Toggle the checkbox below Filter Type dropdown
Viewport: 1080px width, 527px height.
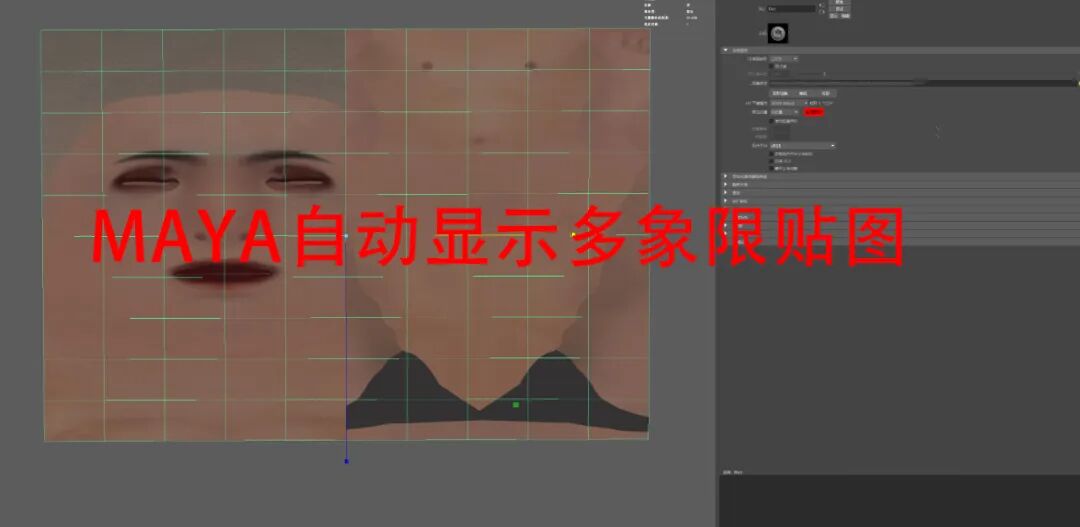pyautogui.click(x=771, y=66)
